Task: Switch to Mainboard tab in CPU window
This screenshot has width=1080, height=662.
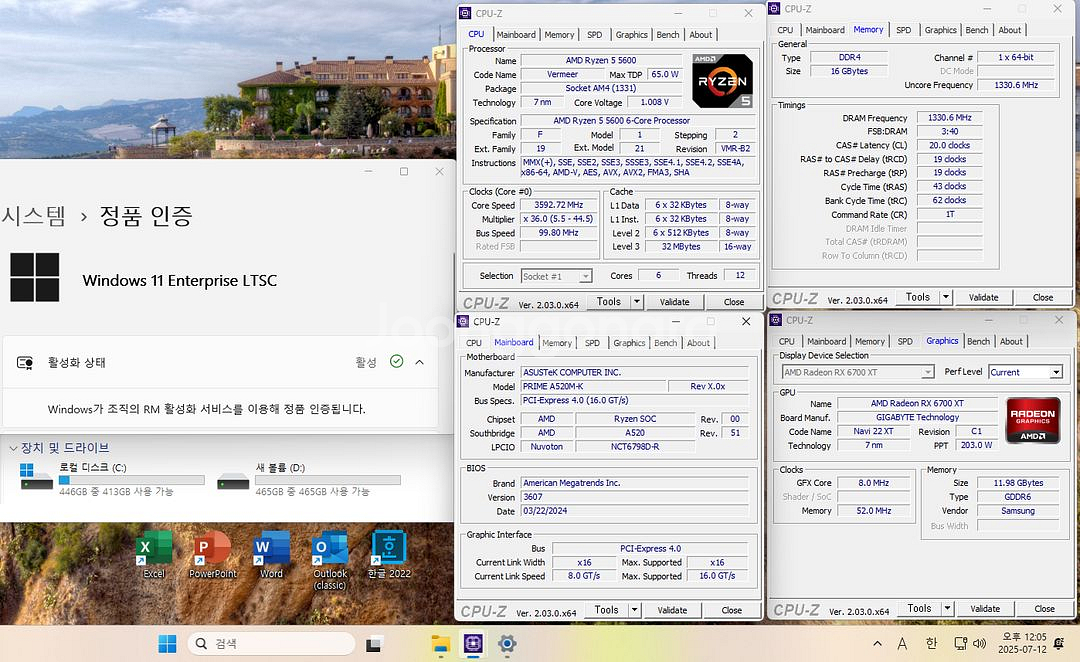Action: [516, 34]
